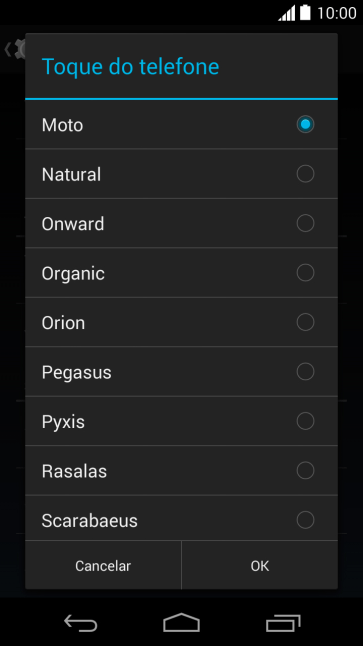Tap the Onward ringtone label
The image size is (363, 646).
click(x=73, y=224)
